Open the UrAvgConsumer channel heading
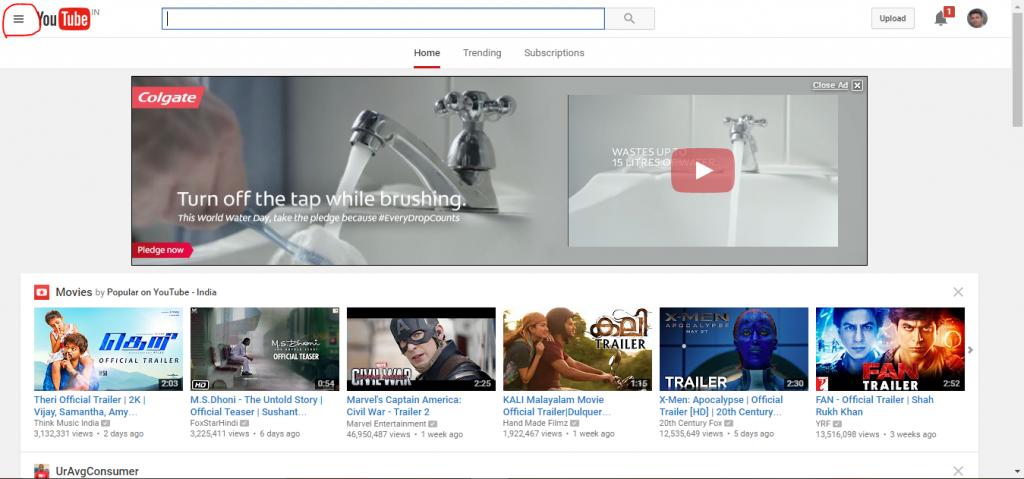The image size is (1024, 479). click(97, 471)
